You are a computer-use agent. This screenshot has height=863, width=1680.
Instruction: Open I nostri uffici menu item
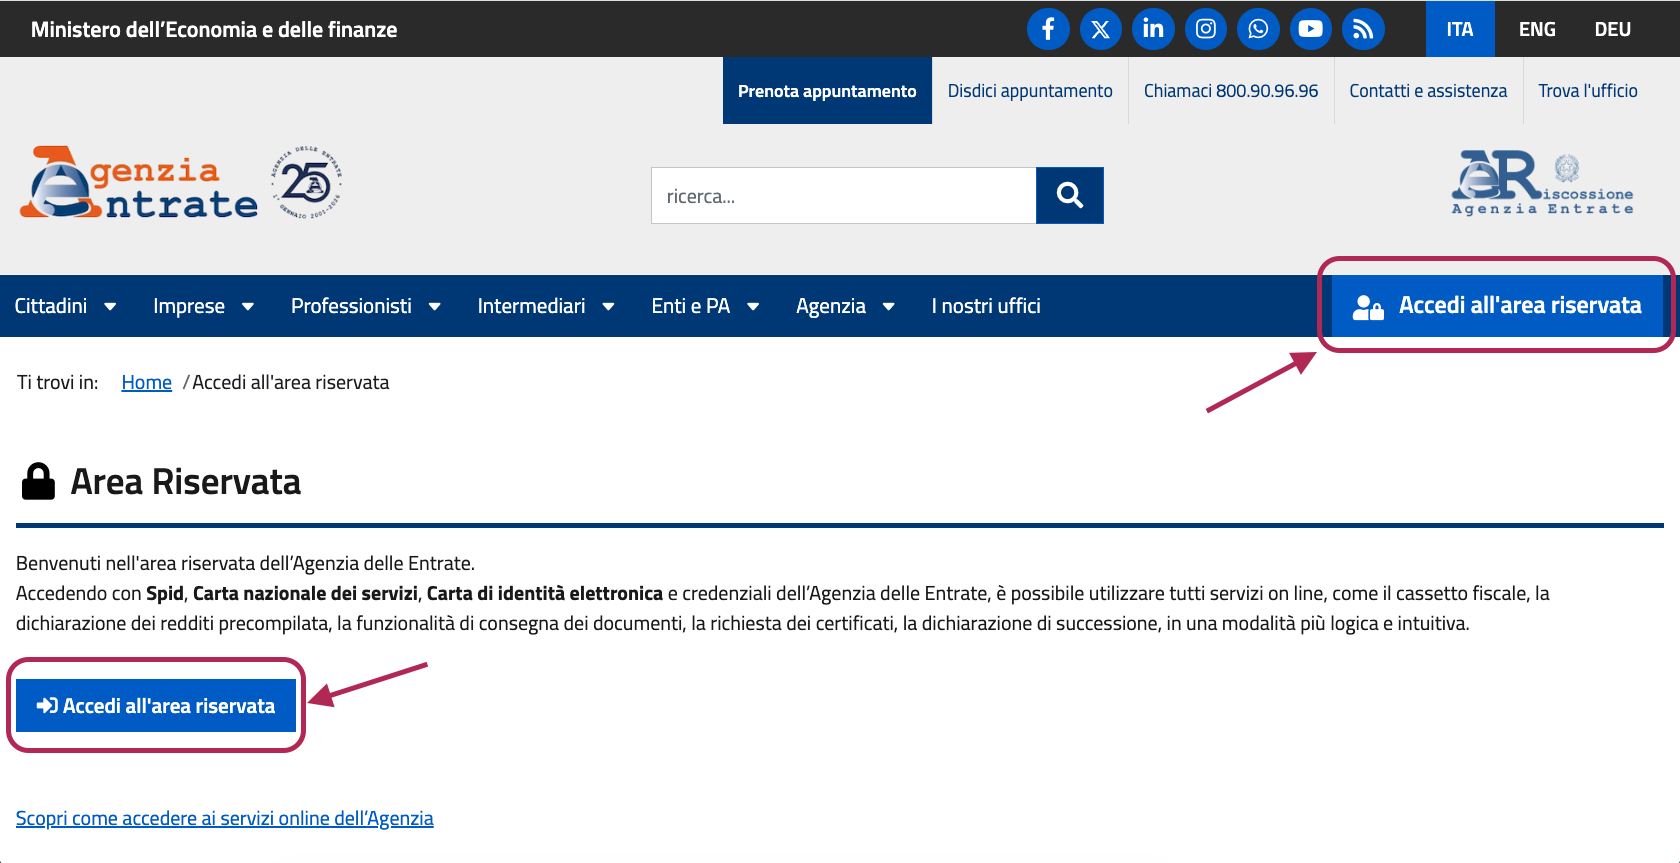[986, 306]
